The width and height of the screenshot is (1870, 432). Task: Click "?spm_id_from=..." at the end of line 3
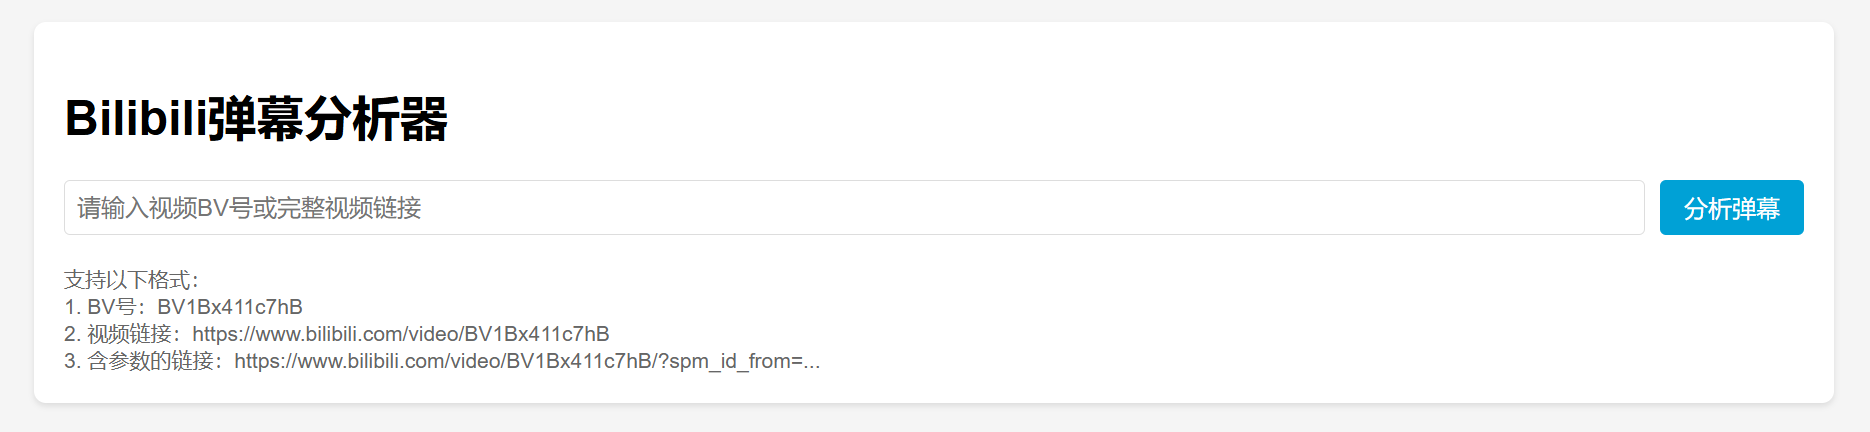click(739, 361)
